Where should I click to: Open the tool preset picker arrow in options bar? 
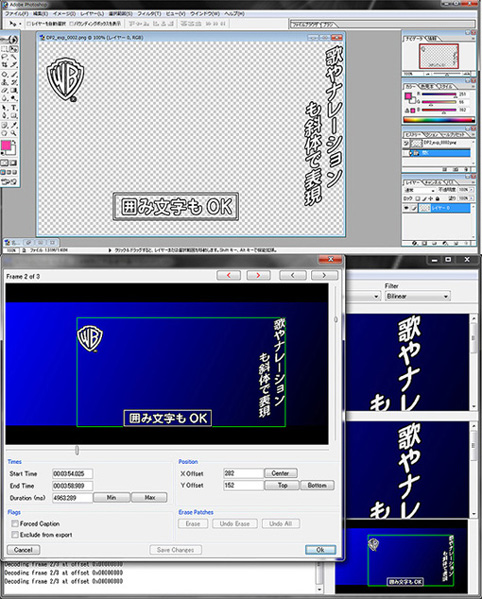(x=20, y=24)
